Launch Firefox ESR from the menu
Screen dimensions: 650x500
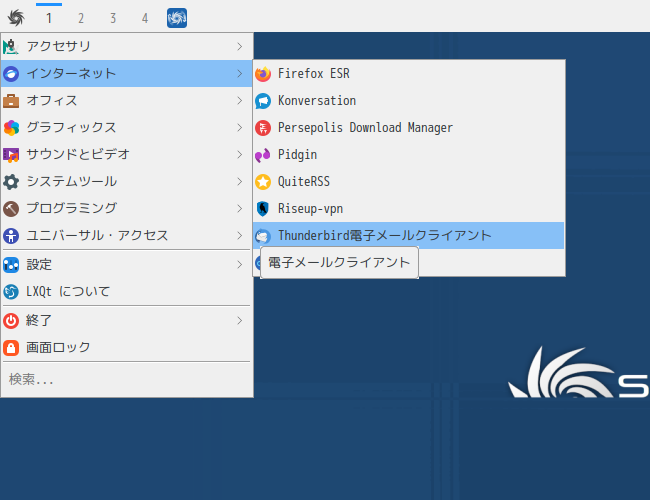click(409, 74)
